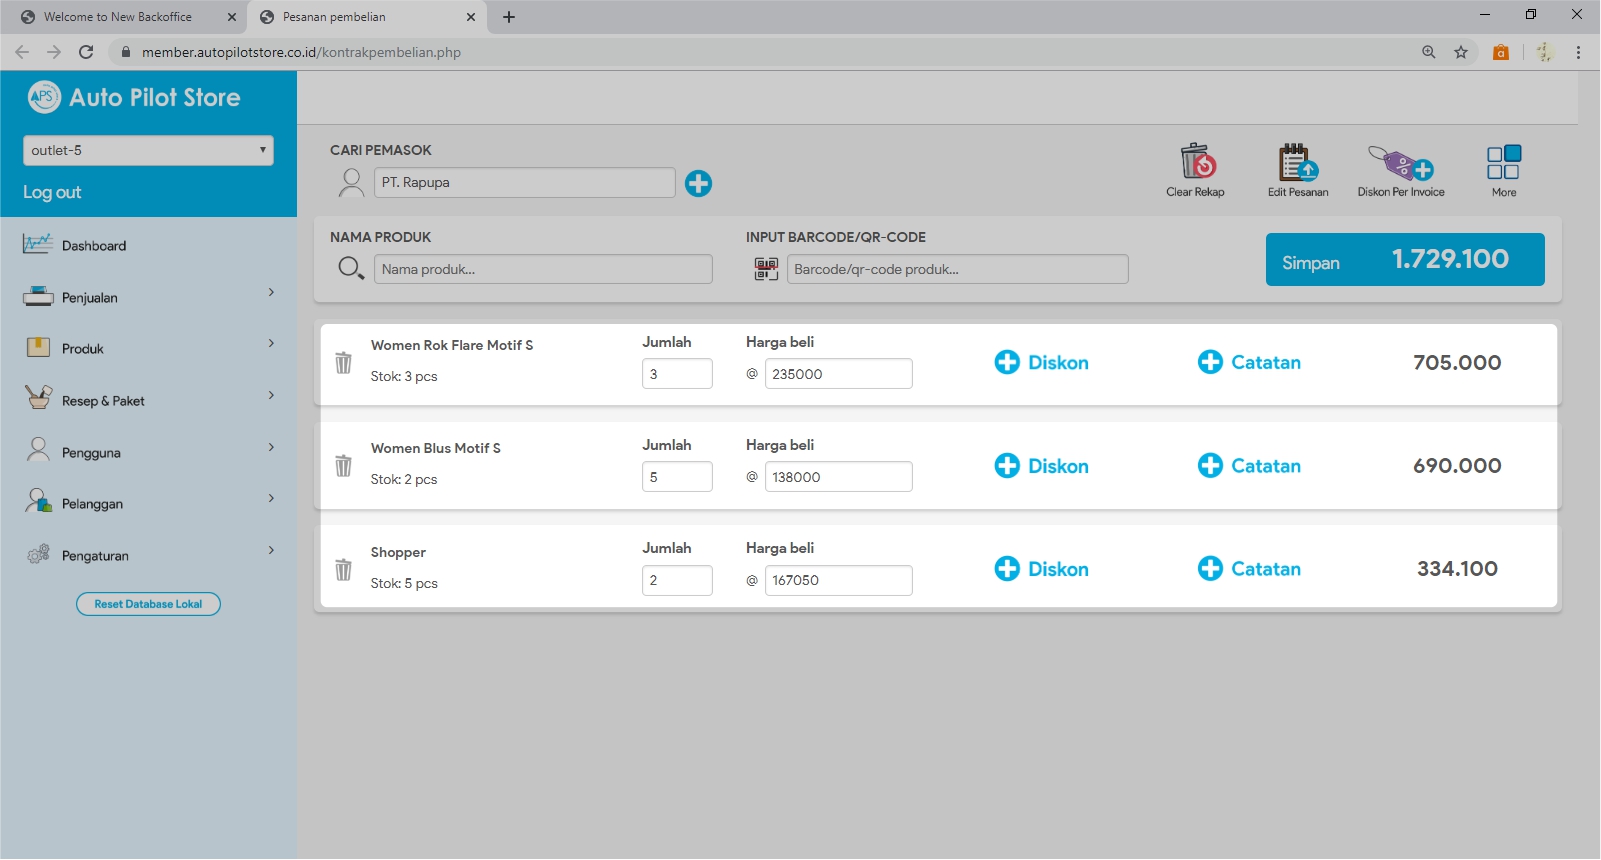The height and width of the screenshot is (860, 1601).
Task: Click the product search magnifier icon
Action: point(350,268)
